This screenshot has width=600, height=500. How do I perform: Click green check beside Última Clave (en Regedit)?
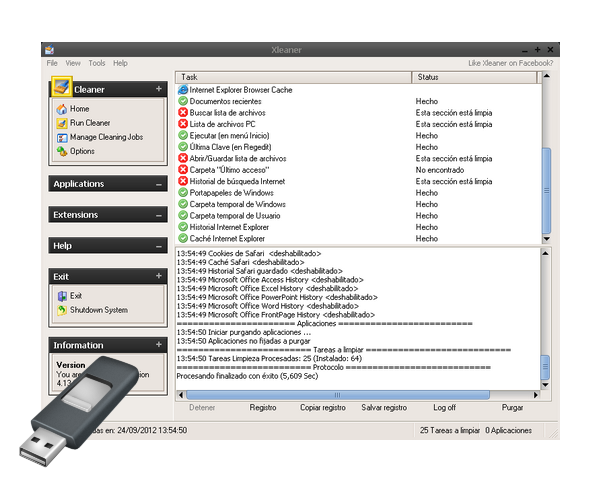coord(183,147)
